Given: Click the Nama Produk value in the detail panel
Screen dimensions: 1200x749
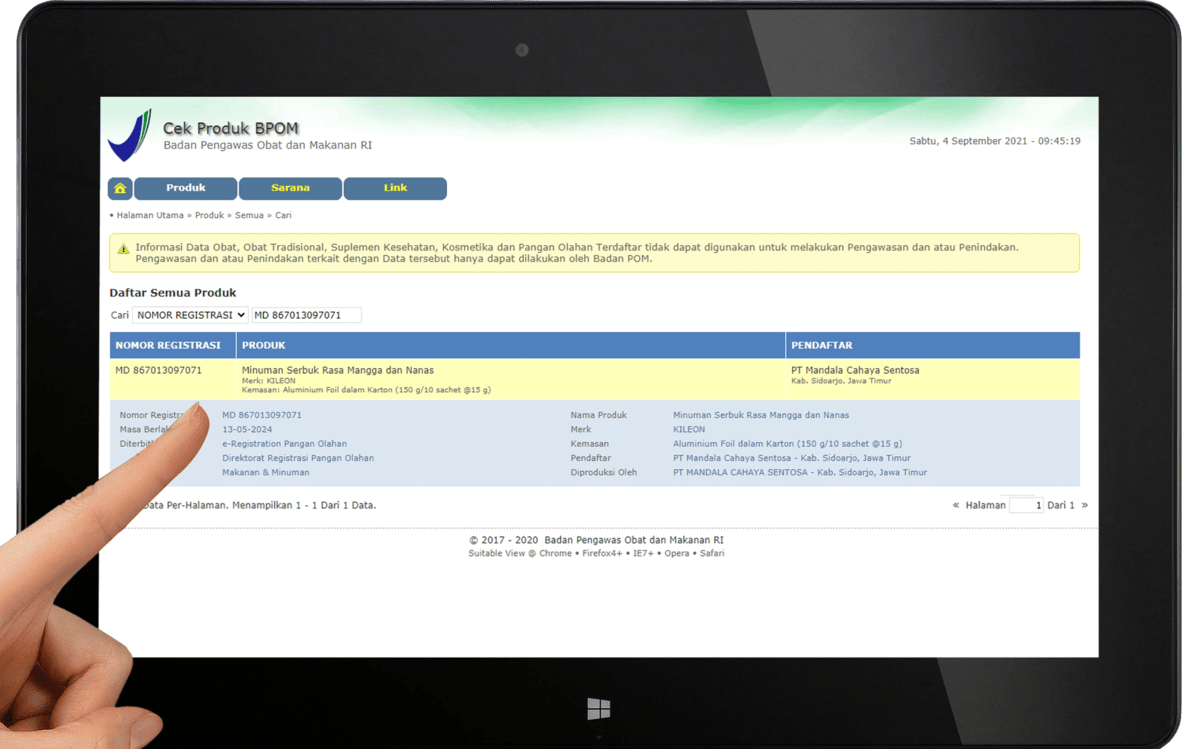Looking at the screenshot, I should (761, 415).
